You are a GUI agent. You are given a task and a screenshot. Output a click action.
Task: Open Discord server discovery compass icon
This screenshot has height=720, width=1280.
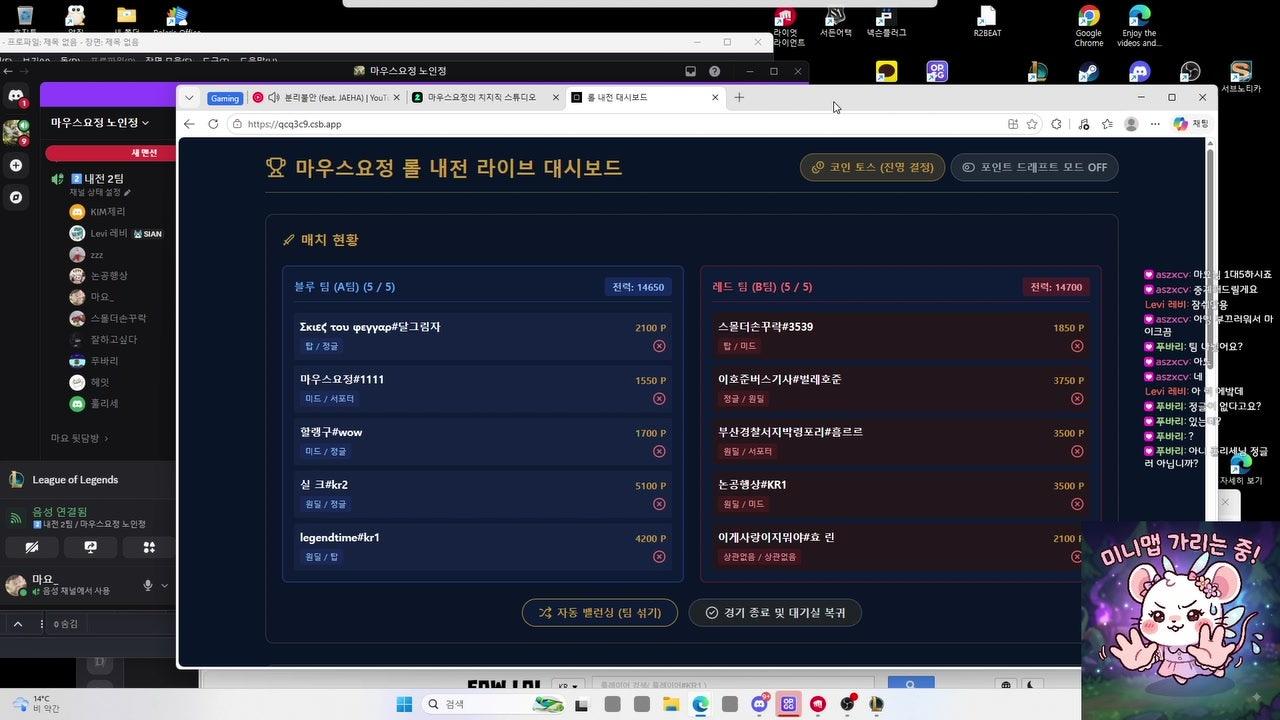coord(16,197)
